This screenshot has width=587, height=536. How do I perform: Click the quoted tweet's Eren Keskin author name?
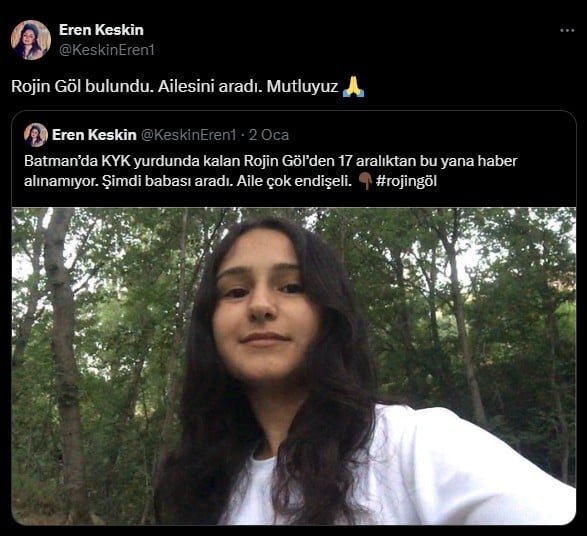click(94, 135)
